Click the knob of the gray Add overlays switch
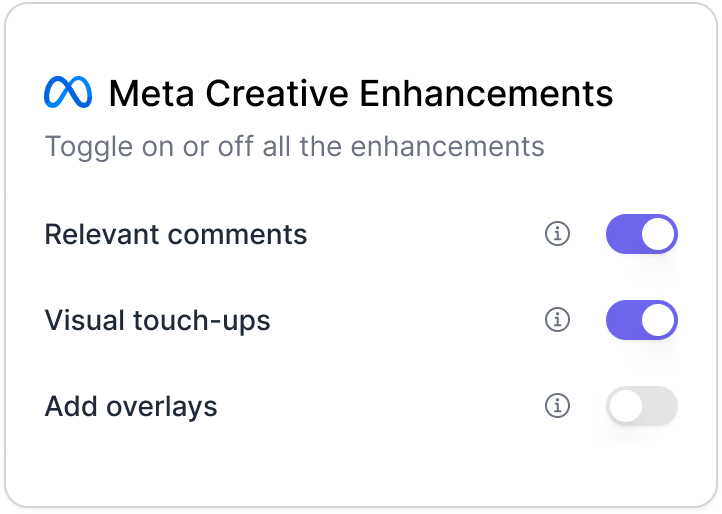 (x=625, y=406)
